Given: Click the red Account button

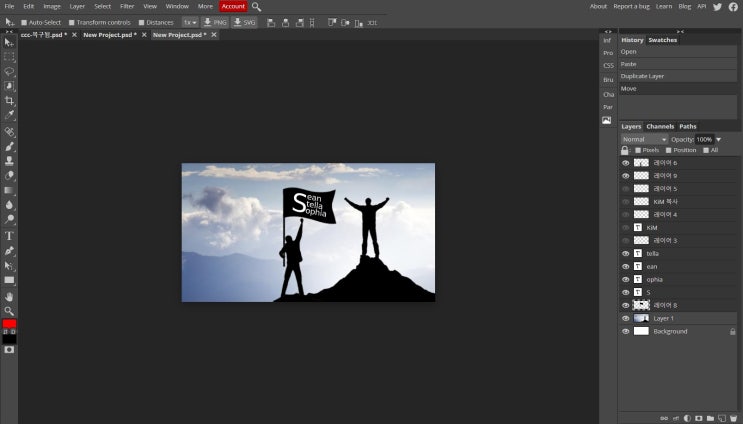Looking at the screenshot, I should click(233, 7).
